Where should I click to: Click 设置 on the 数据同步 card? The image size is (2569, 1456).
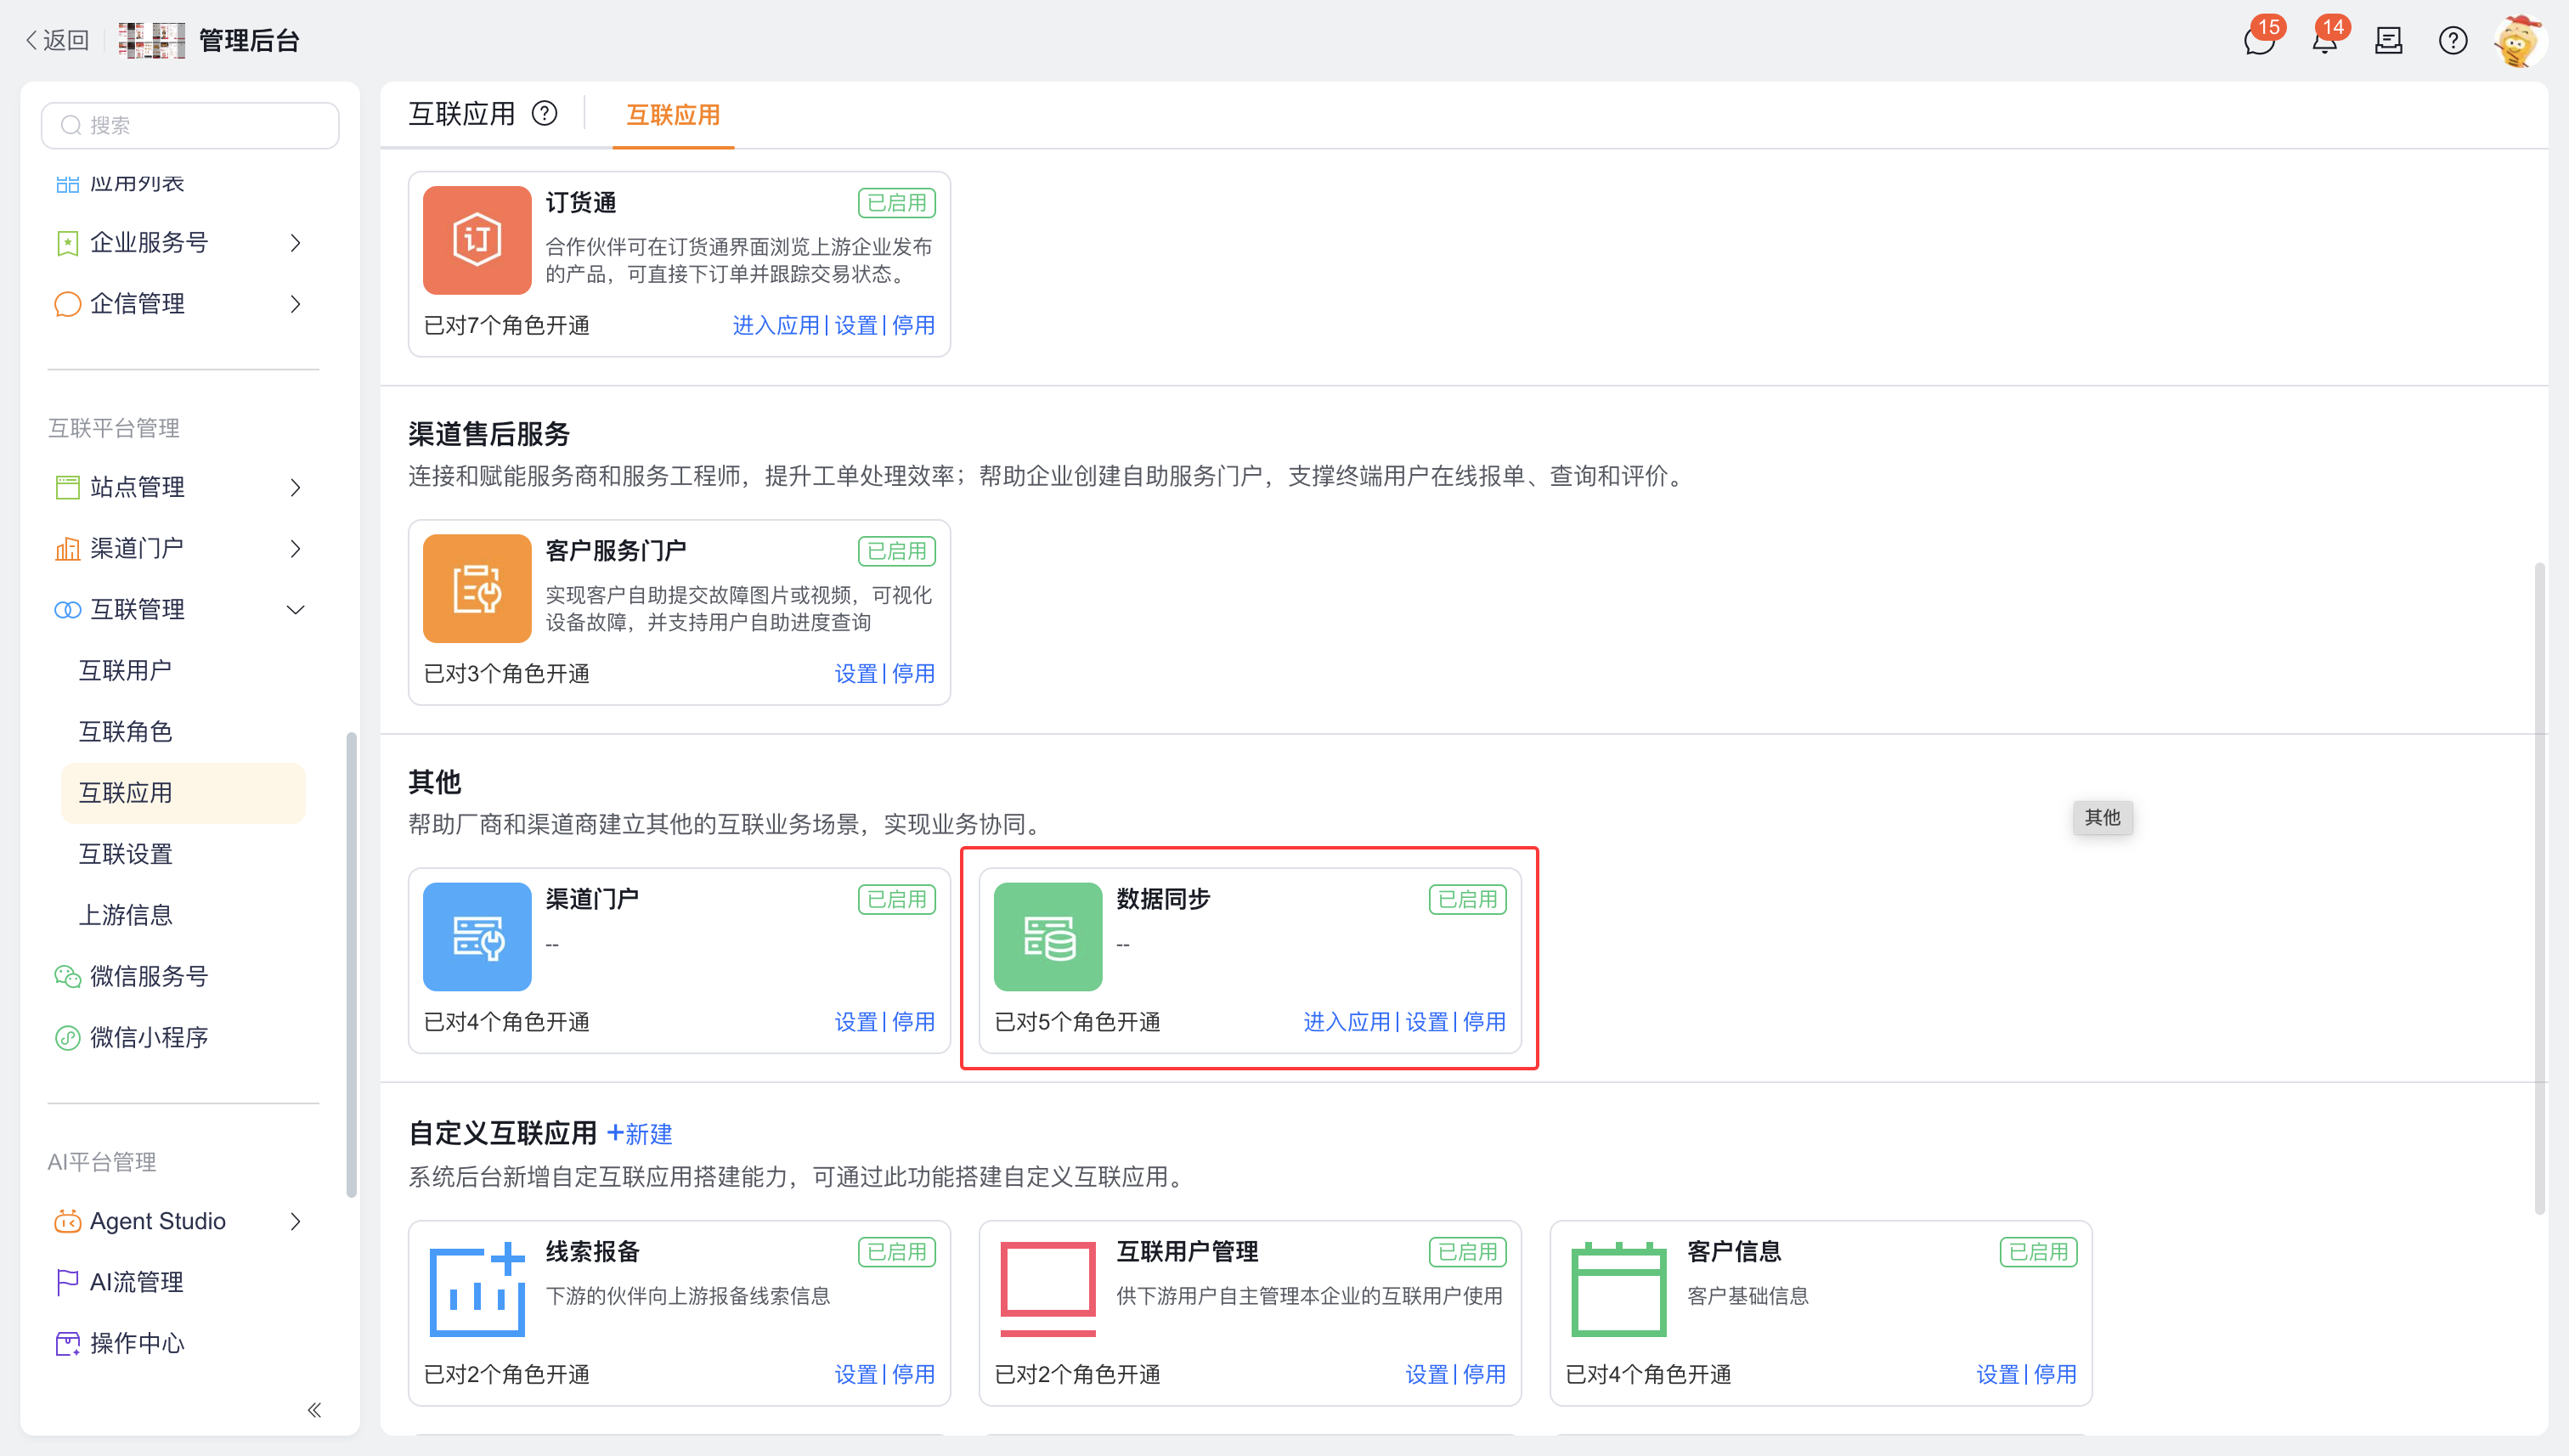[x=1426, y=1021]
